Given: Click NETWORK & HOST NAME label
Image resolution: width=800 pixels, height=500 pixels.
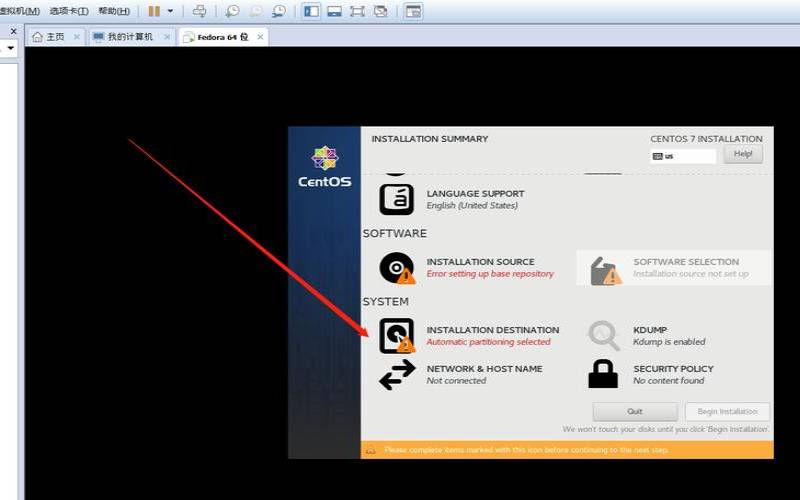Looking at the screenshot, I should pyautogui.click(x=484, y=368).
